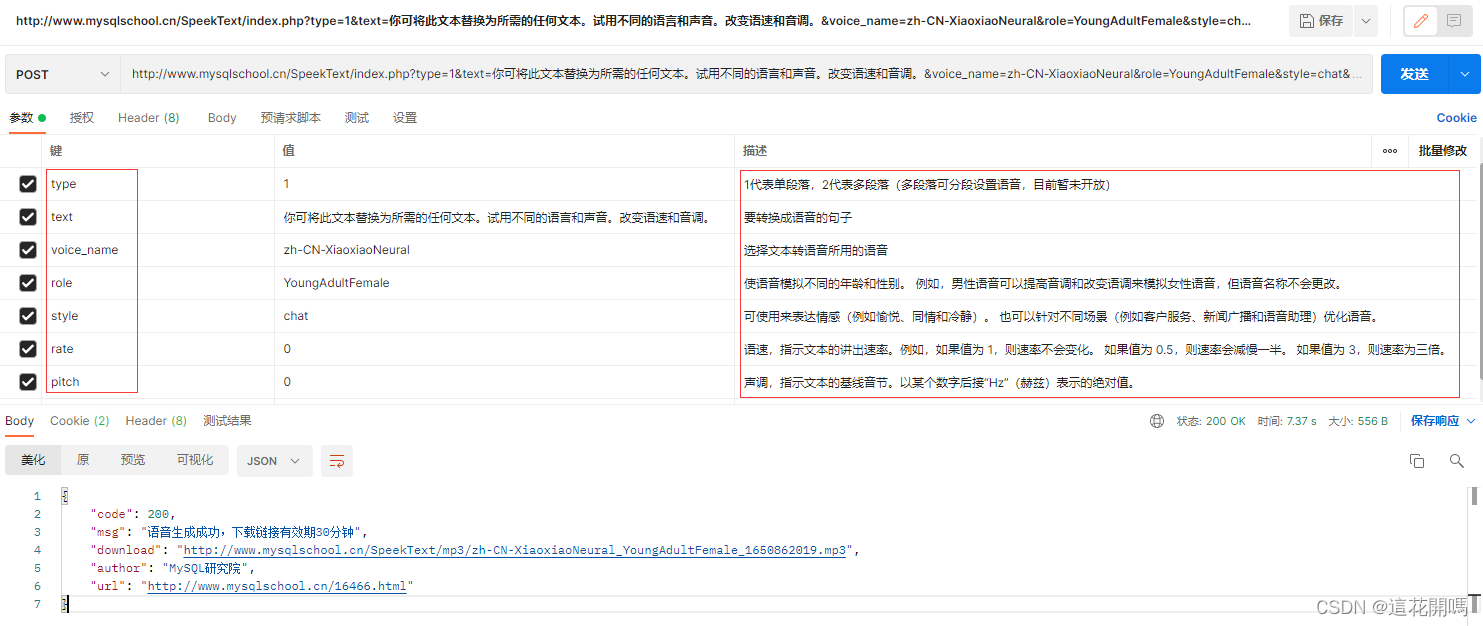Image resolution: width=1483 pixels, height=626 pixels.
Task: Click the text parameter value cell
Action: coord(504,217)
